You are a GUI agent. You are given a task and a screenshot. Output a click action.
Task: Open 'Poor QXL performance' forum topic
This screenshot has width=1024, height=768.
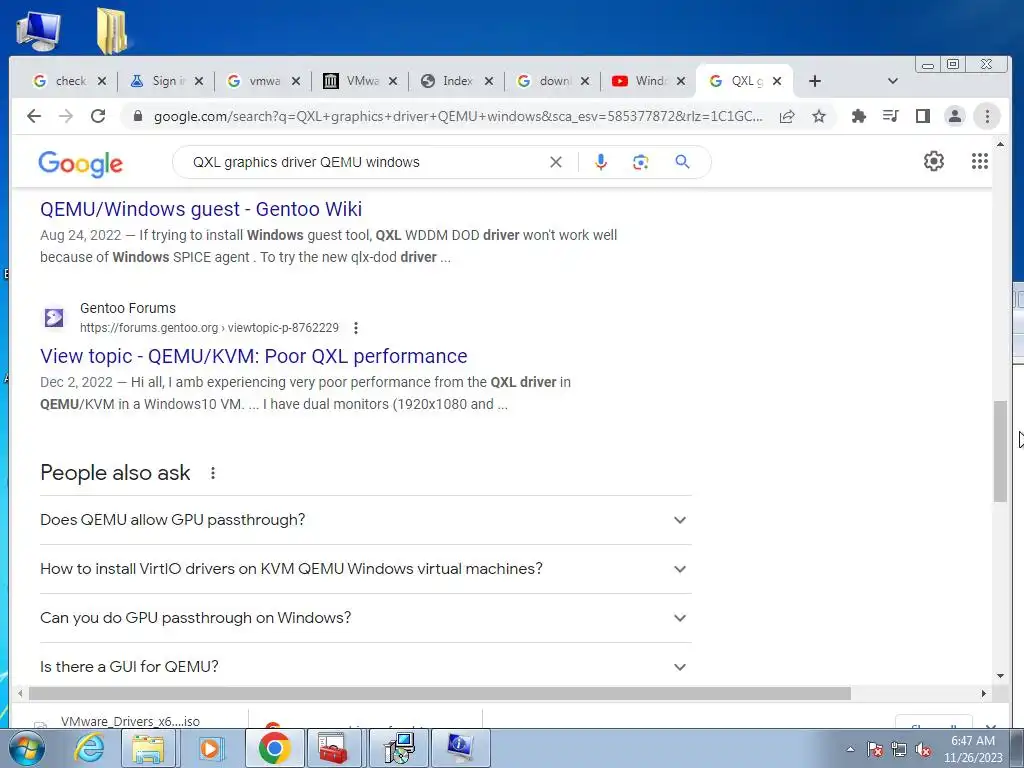coord(253,356)
